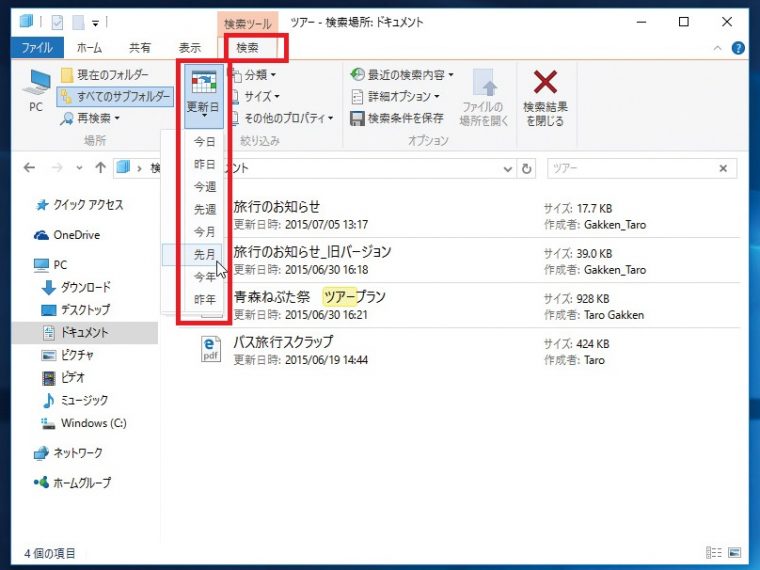The width and height of the screenshot is (760, 570).
Task: Choose 今年 from date menu
Action: tap(205, 277)
